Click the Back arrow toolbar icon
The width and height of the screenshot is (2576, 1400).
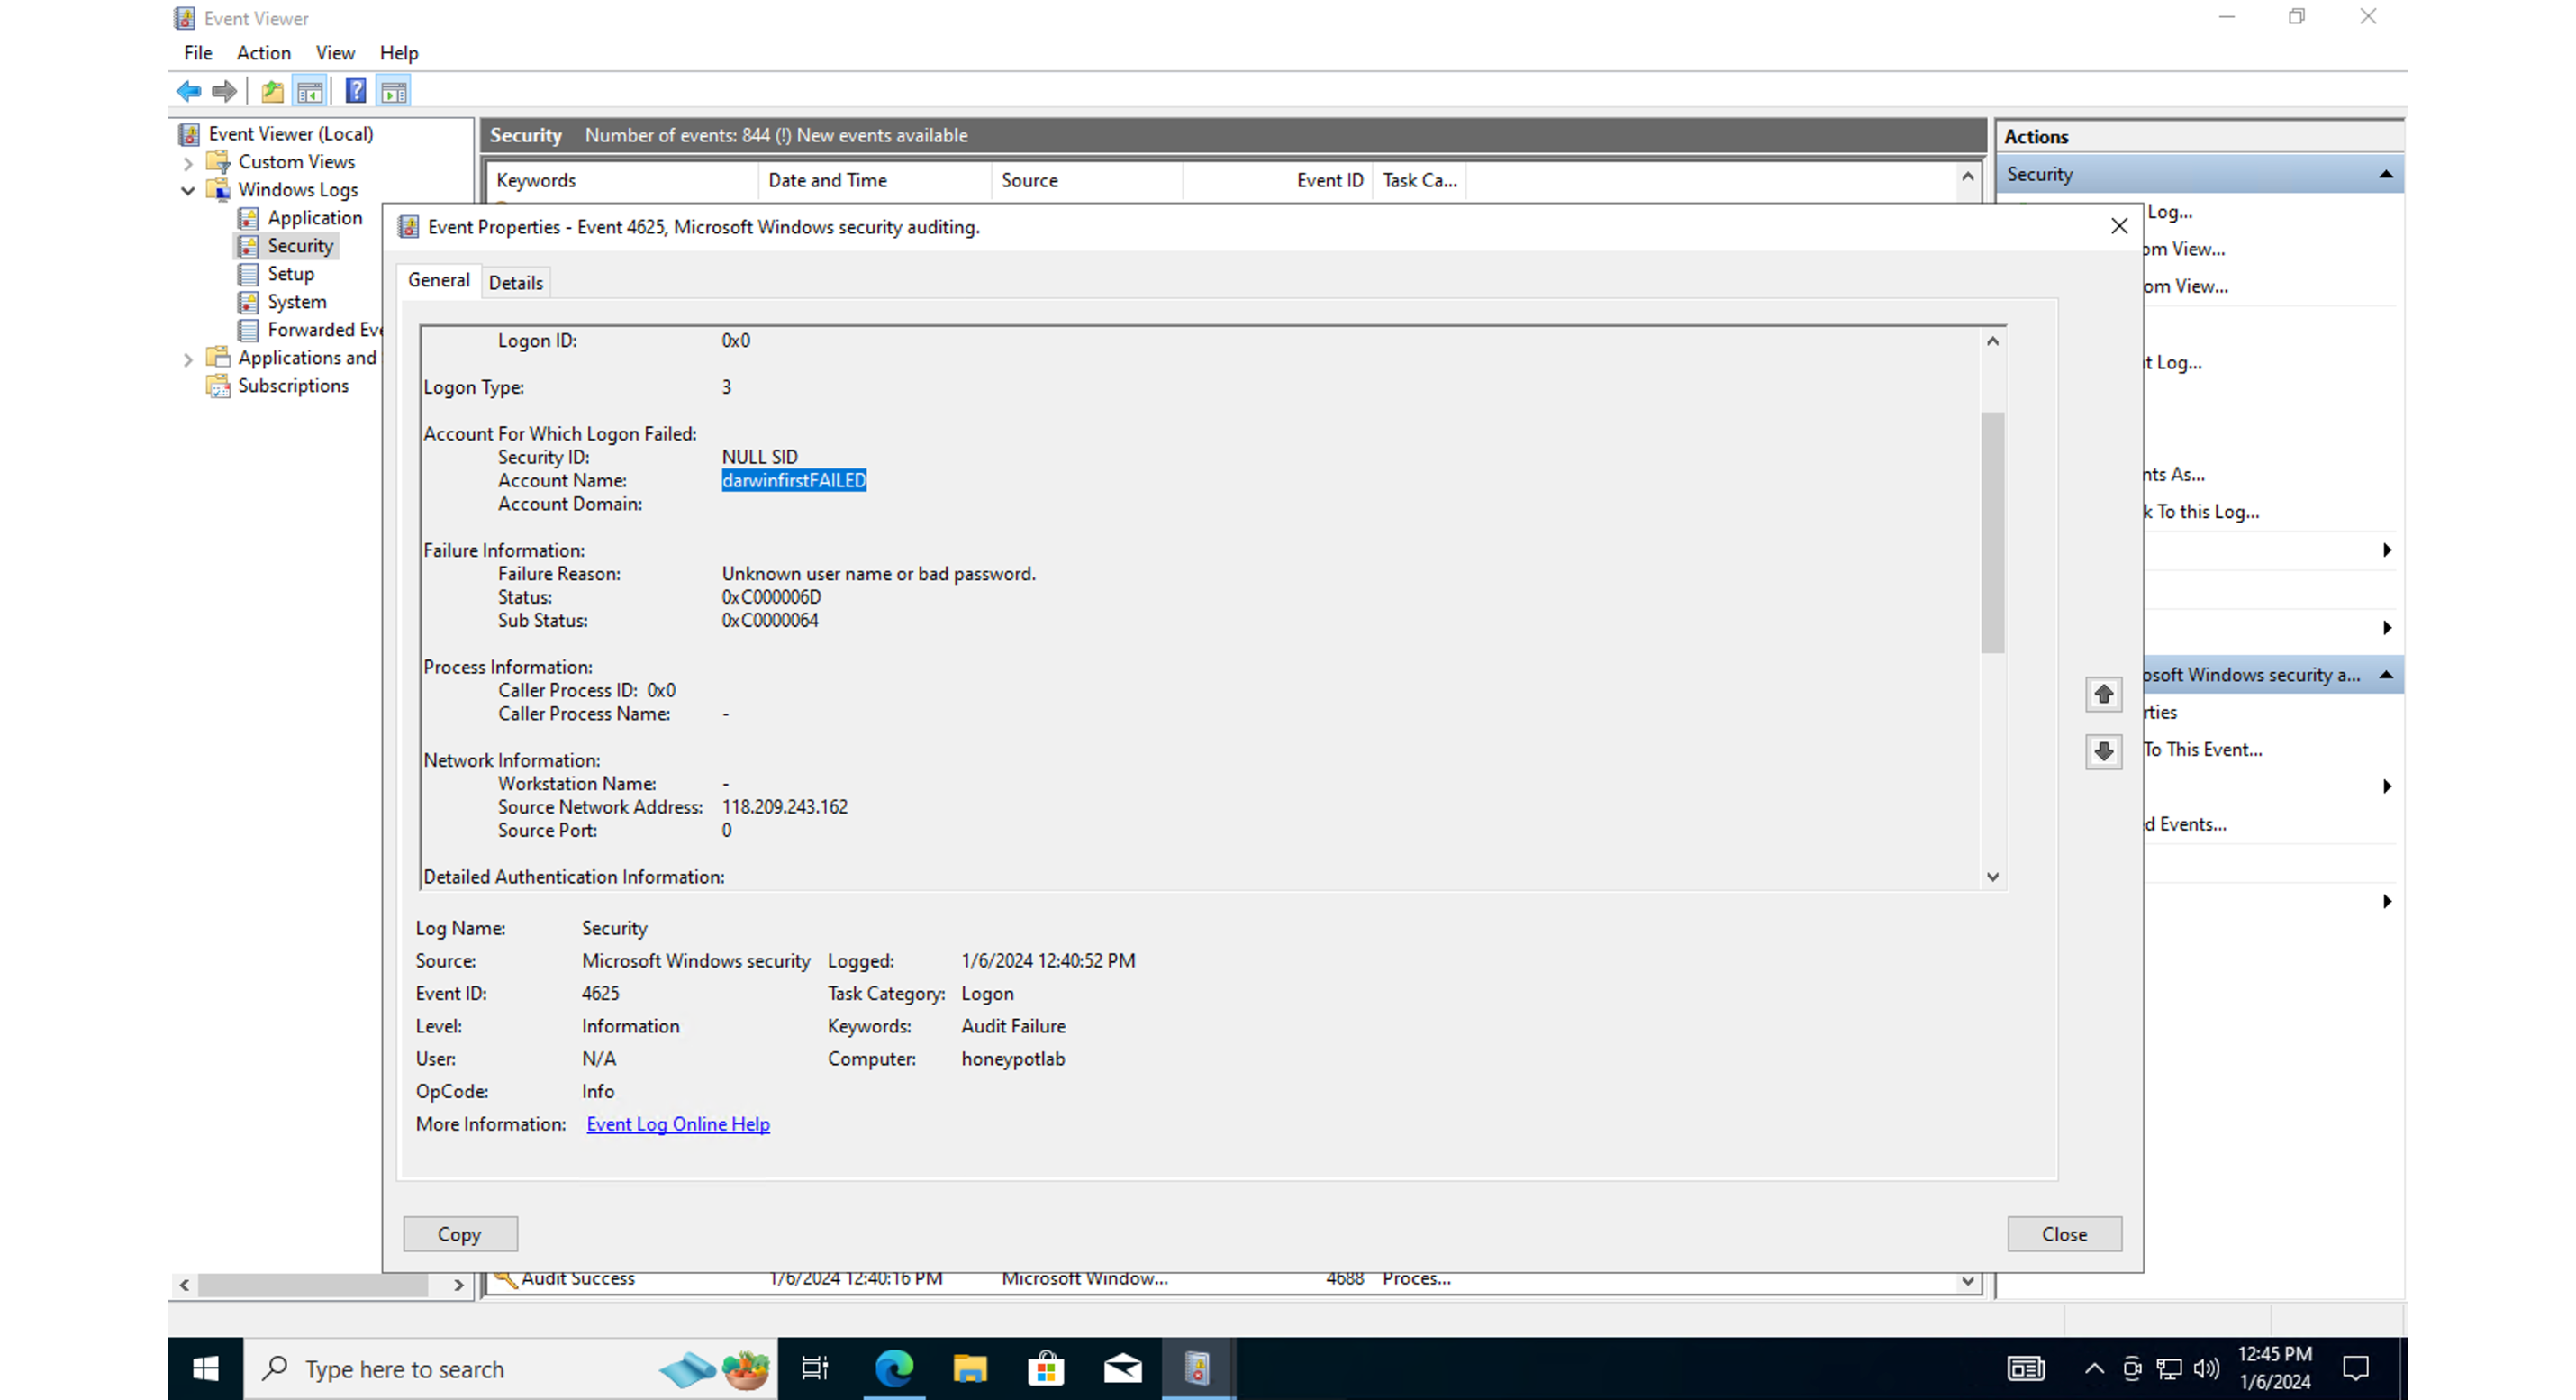pos(188,91)
